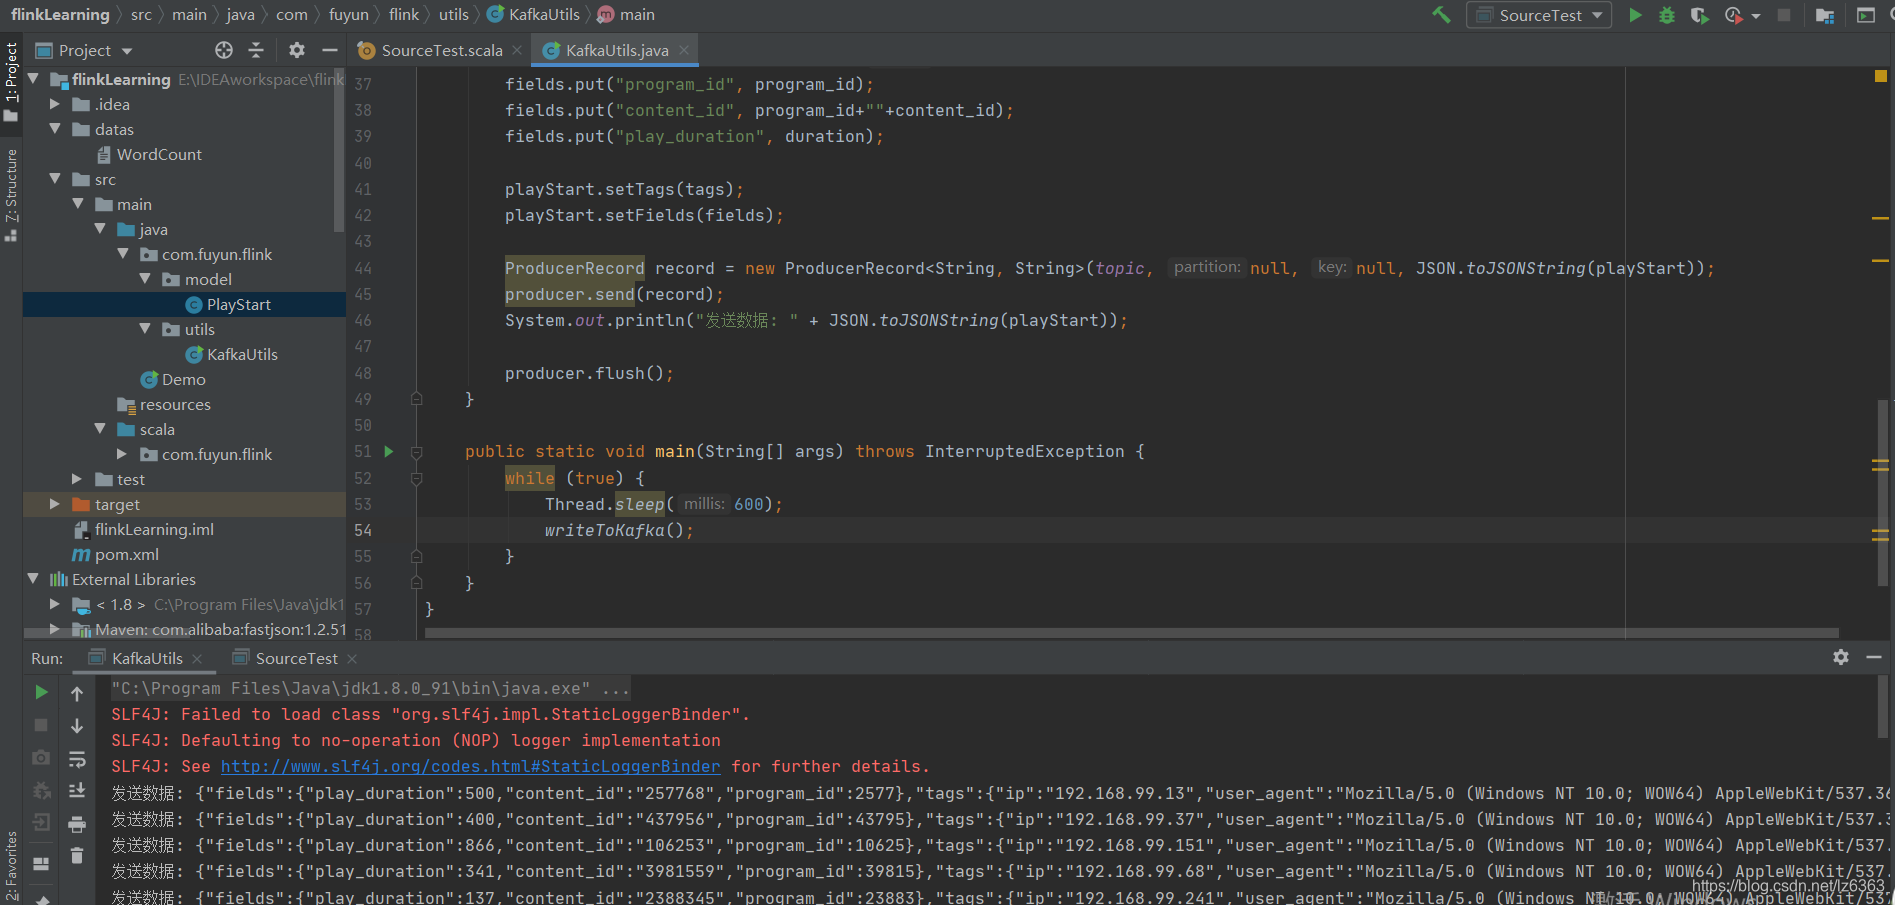Build the project with the hammer icon
Screen dimensions: 1895x905
[x=1441, y=15]
